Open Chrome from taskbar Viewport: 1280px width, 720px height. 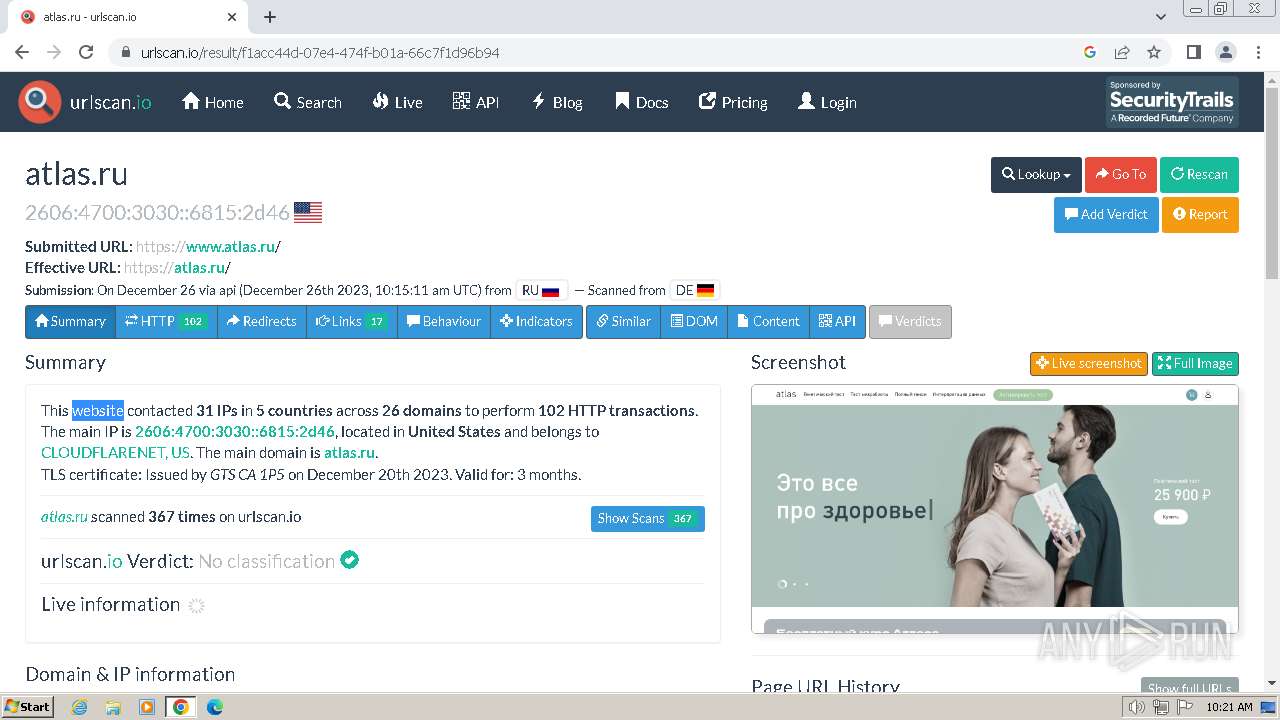point(180,707)
